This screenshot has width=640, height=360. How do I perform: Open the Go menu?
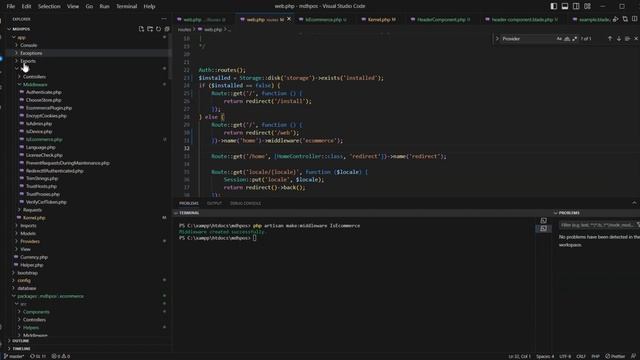[x=89, y=6]
